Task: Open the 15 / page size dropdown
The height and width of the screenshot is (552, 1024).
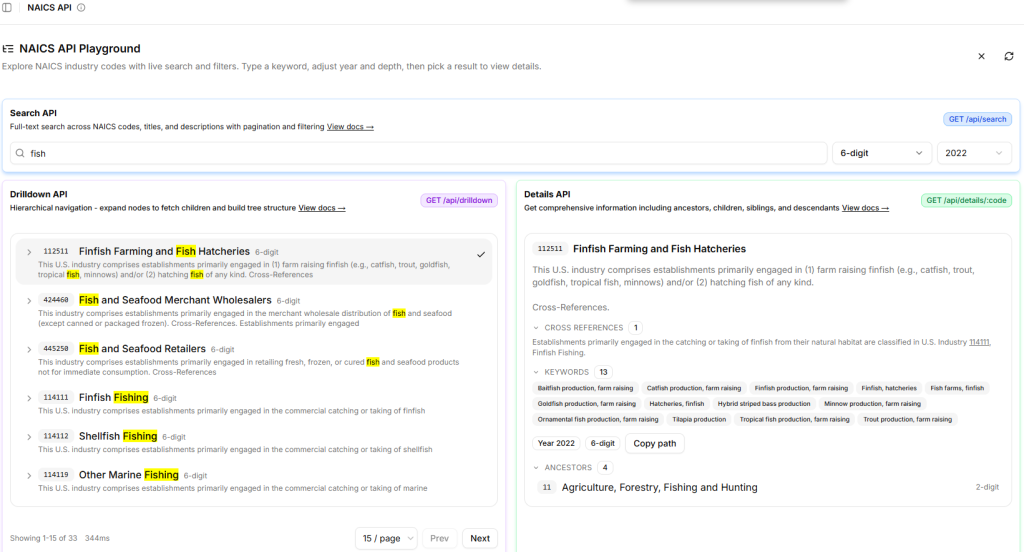Action: point(385,538)
